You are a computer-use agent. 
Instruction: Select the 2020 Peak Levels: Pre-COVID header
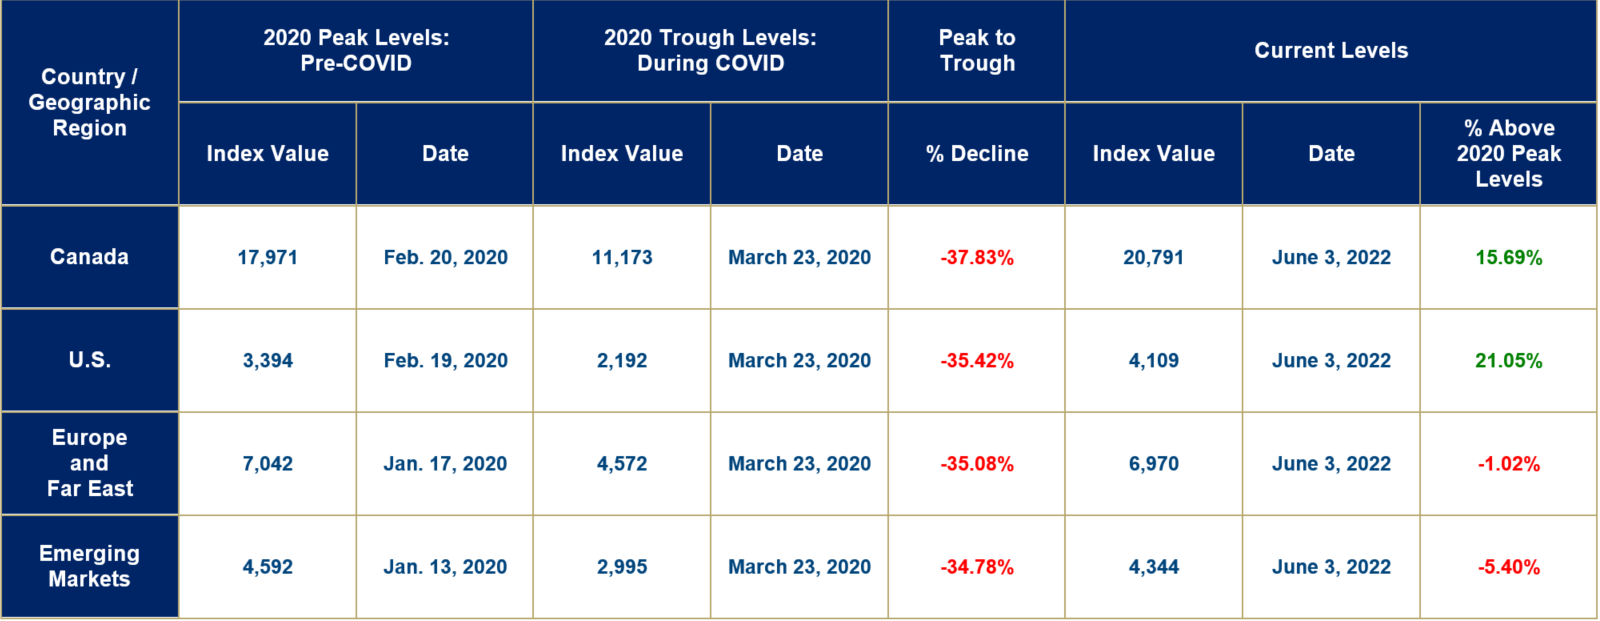356,50
